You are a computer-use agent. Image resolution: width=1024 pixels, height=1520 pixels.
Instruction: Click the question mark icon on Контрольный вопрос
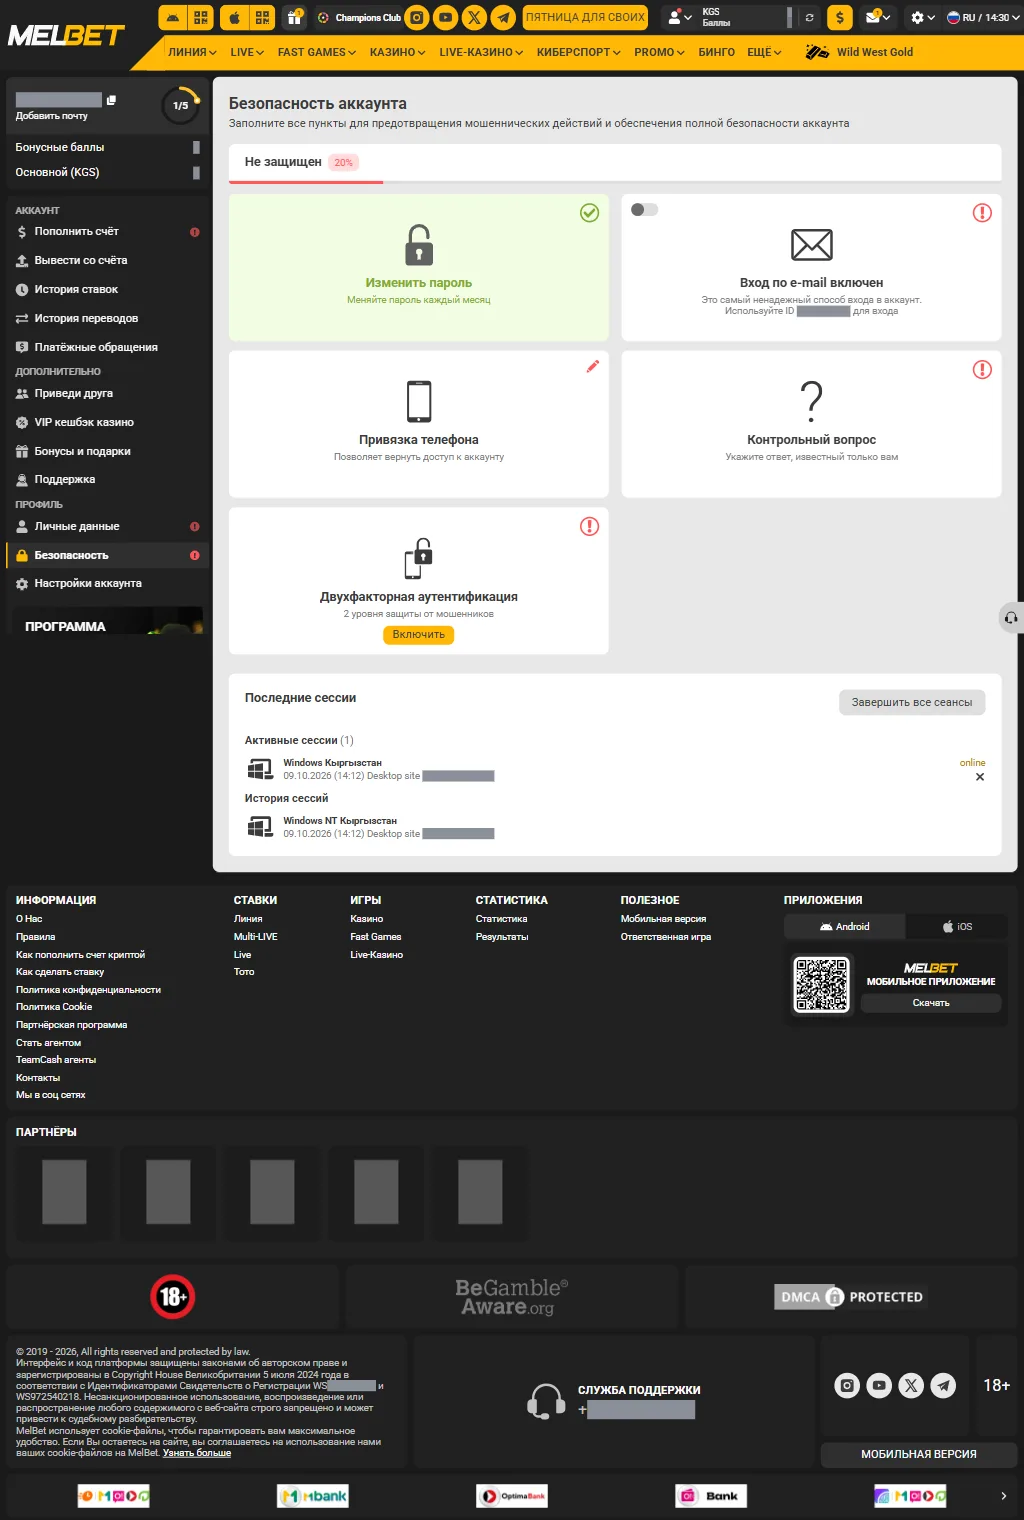point(812,401)
